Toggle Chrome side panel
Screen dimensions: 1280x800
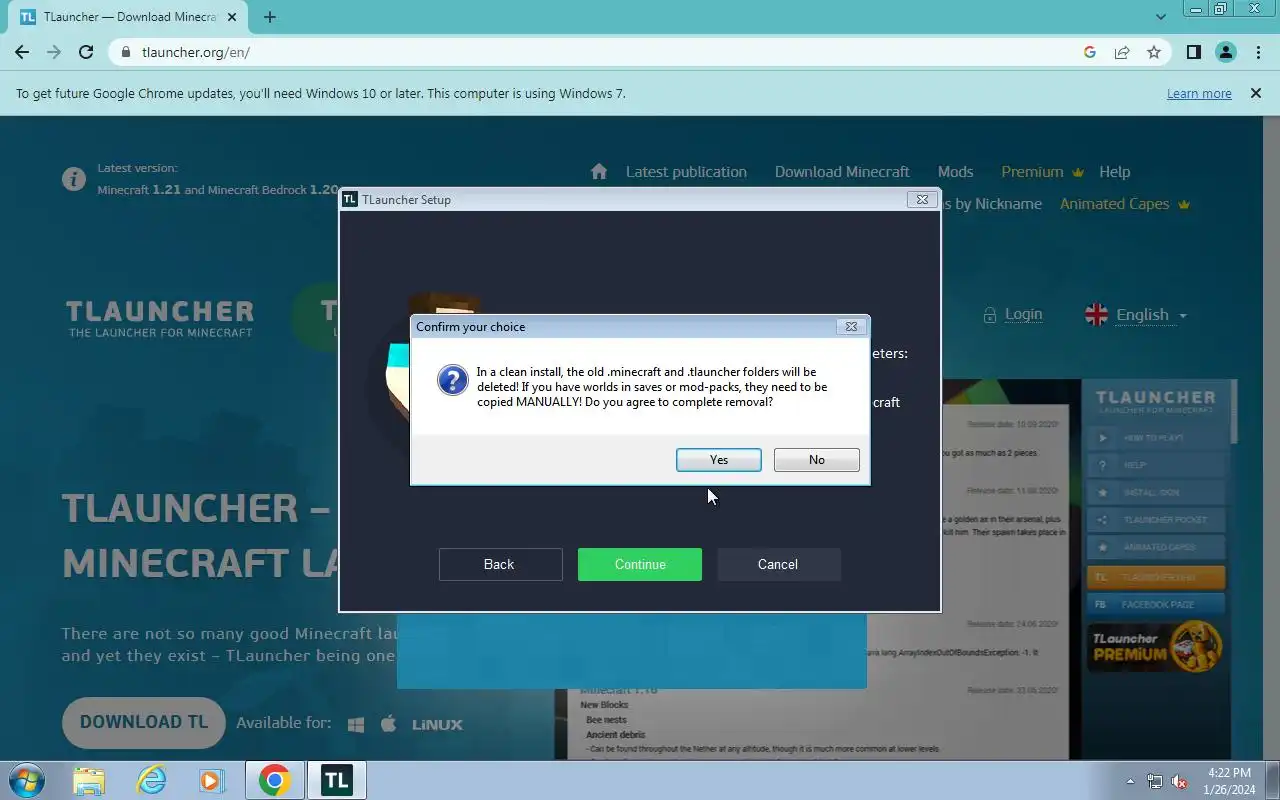(1193, 52)
